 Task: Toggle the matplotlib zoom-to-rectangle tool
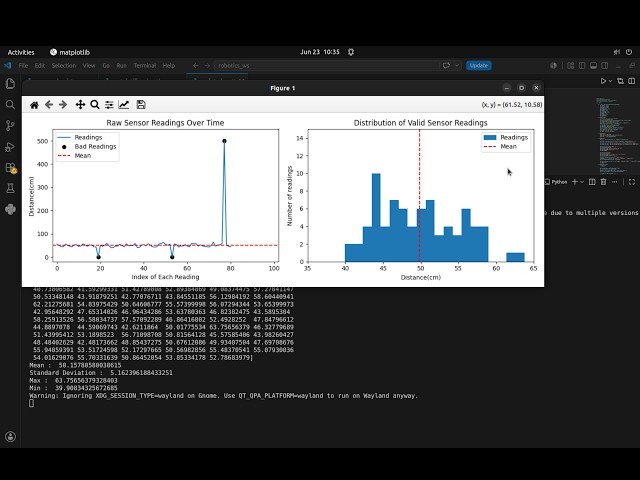(95, 105)
